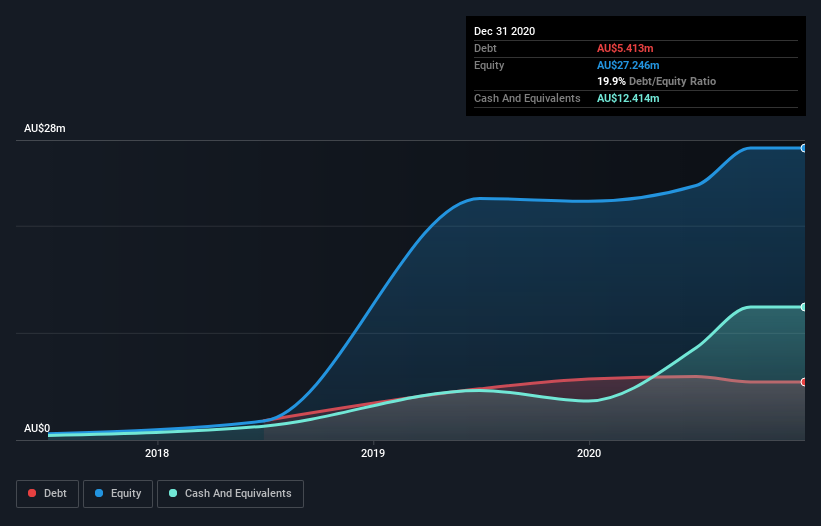Toggle the Debt legend button
821x526 pixels.
pos(48,494)
